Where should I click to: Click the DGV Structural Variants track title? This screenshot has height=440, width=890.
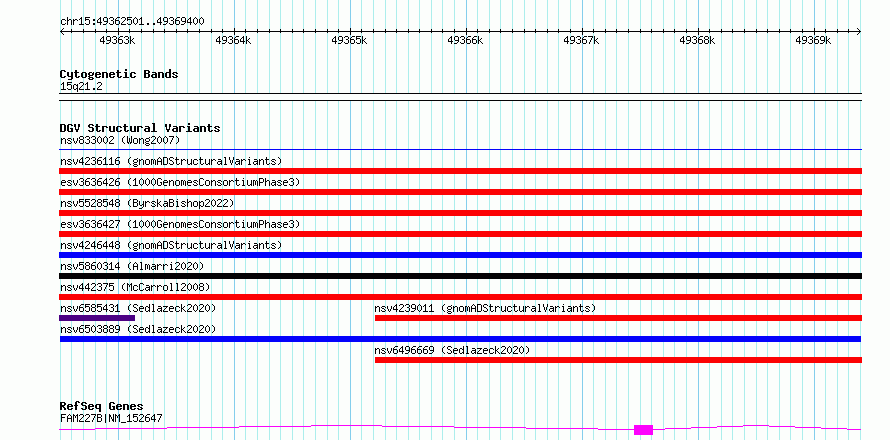click(140, 128)
